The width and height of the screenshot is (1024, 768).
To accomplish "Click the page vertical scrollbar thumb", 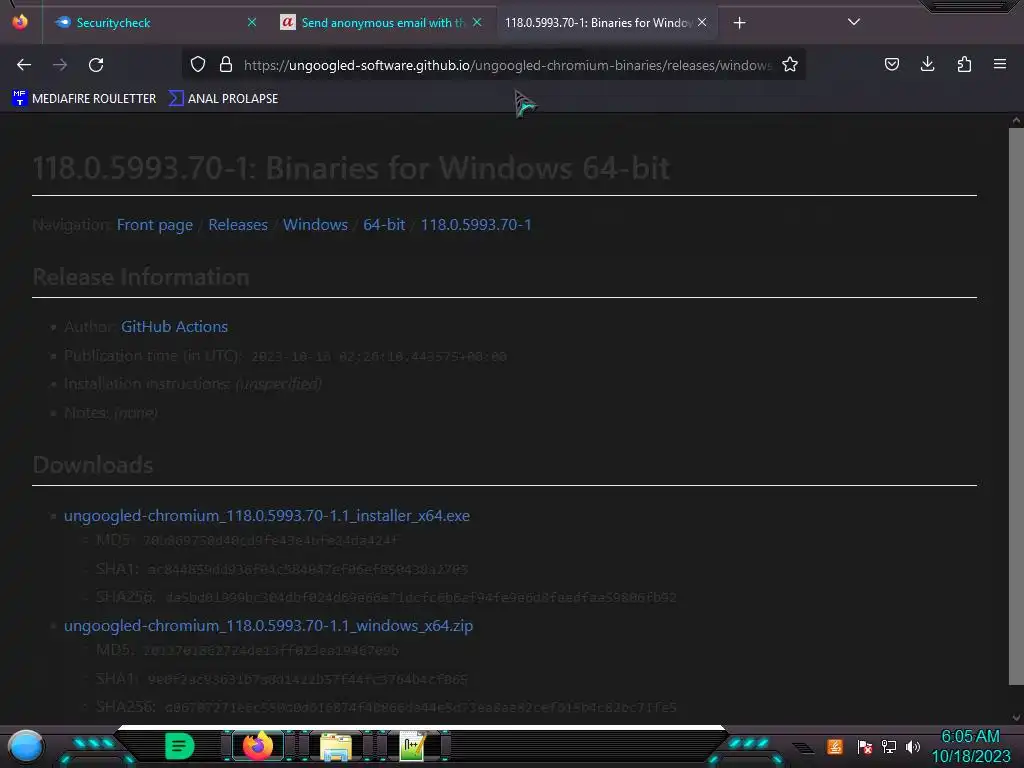I will click(x=1016, y=406).
